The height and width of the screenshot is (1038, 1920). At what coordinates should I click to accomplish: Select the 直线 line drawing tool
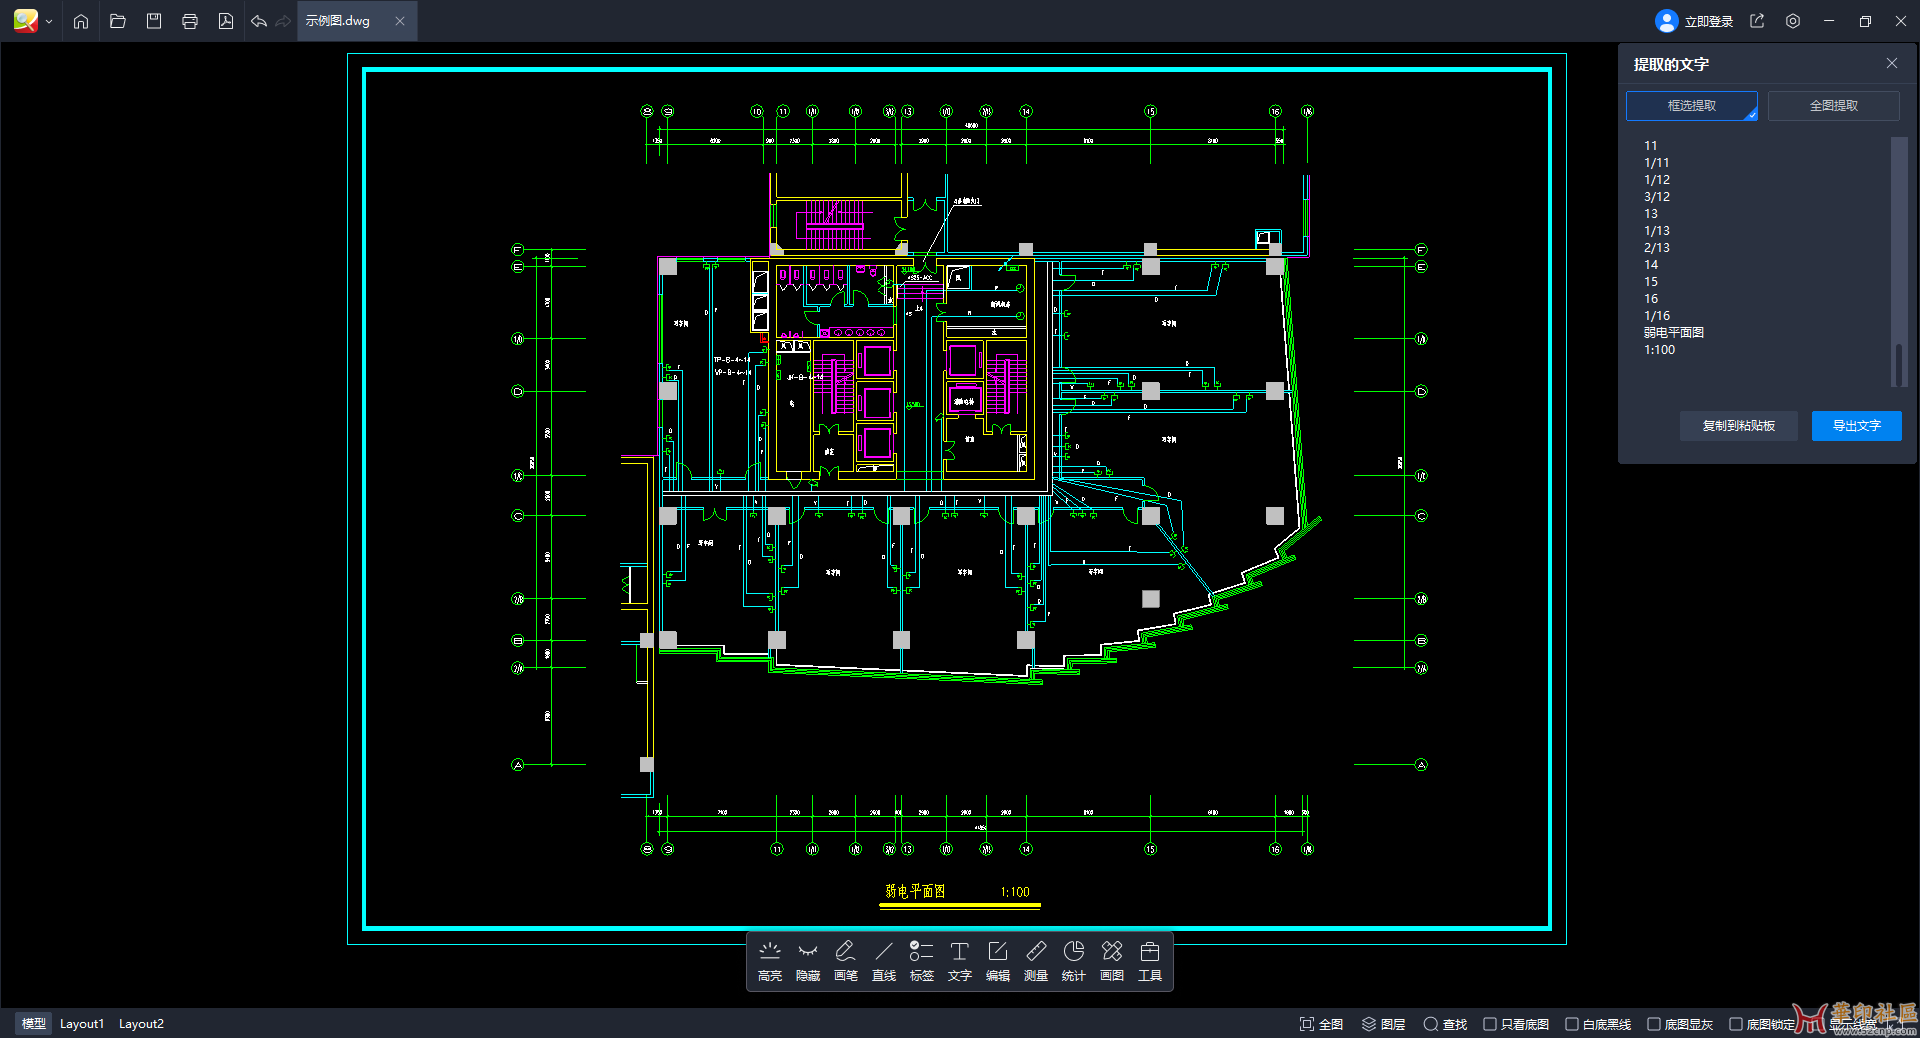pos(883,961)
